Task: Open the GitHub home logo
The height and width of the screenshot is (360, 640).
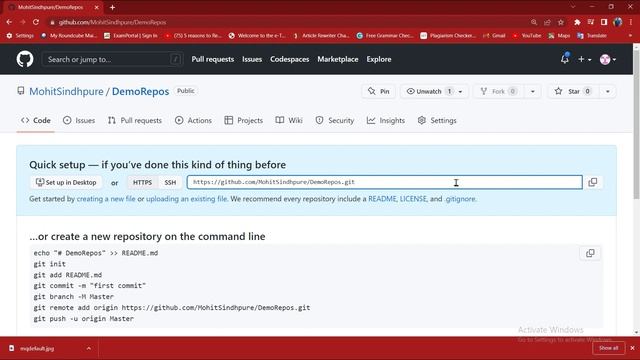Action: 25,59
